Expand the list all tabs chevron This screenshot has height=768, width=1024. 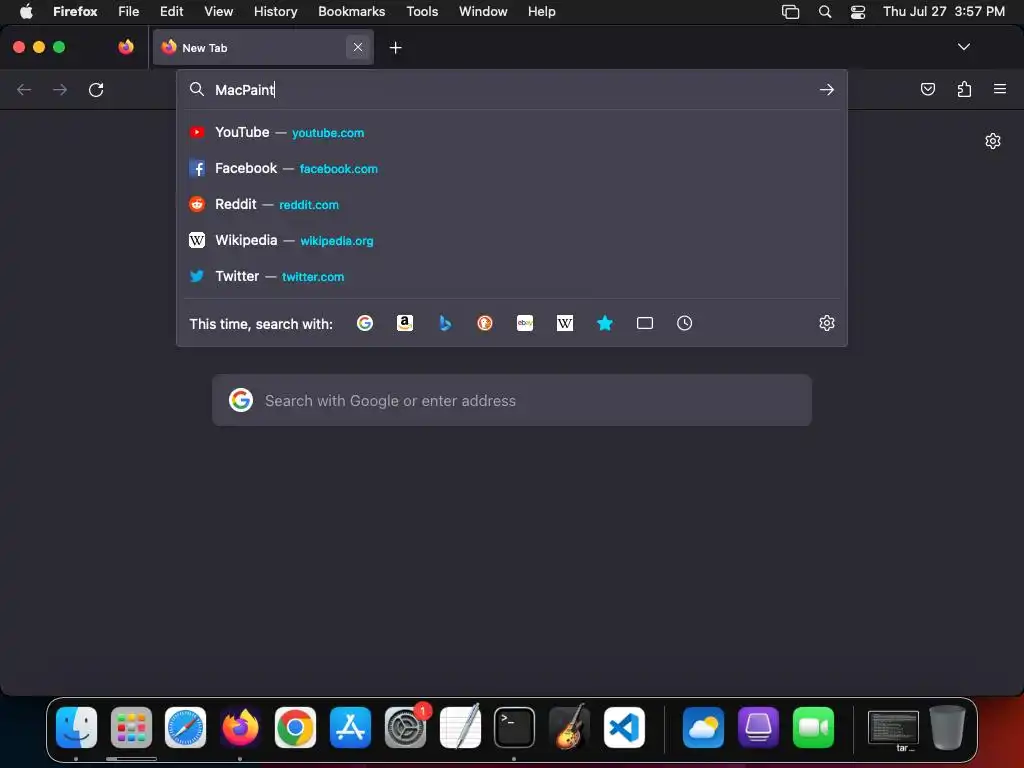click(964, 47)
